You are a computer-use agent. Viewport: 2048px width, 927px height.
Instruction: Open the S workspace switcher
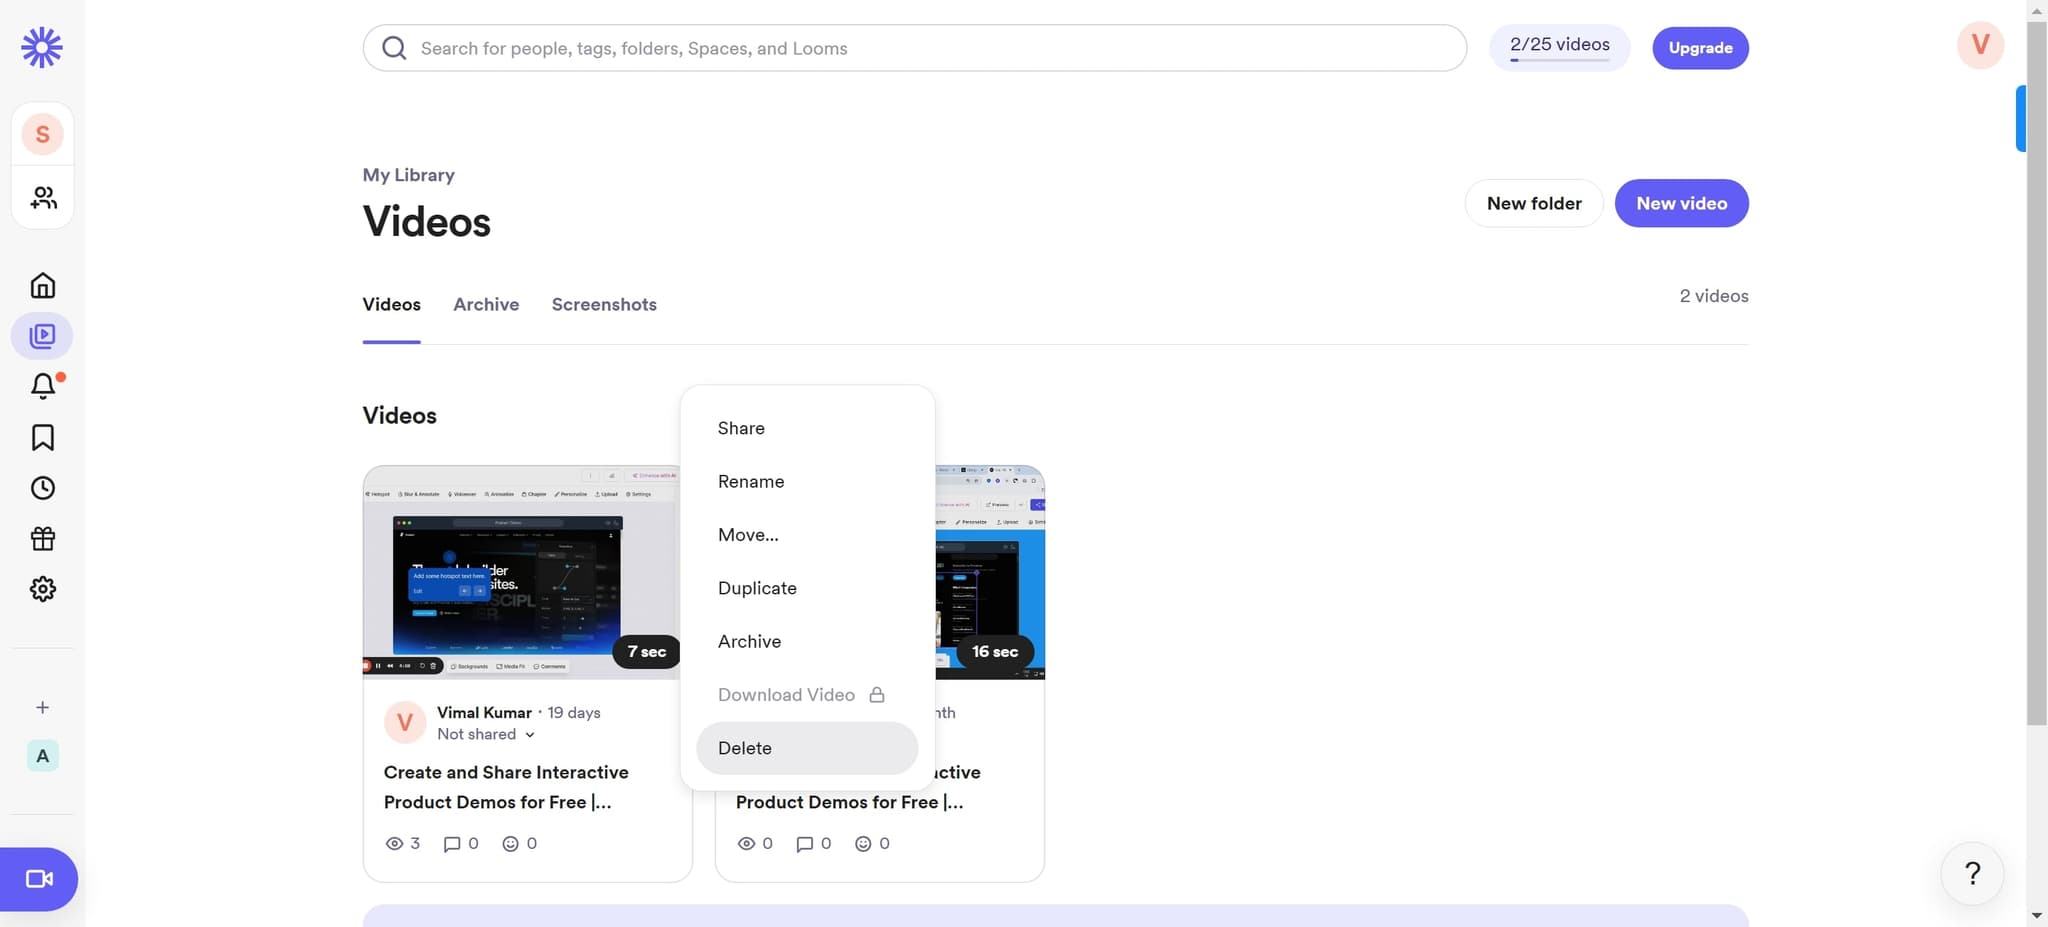(x=42, y=134)
